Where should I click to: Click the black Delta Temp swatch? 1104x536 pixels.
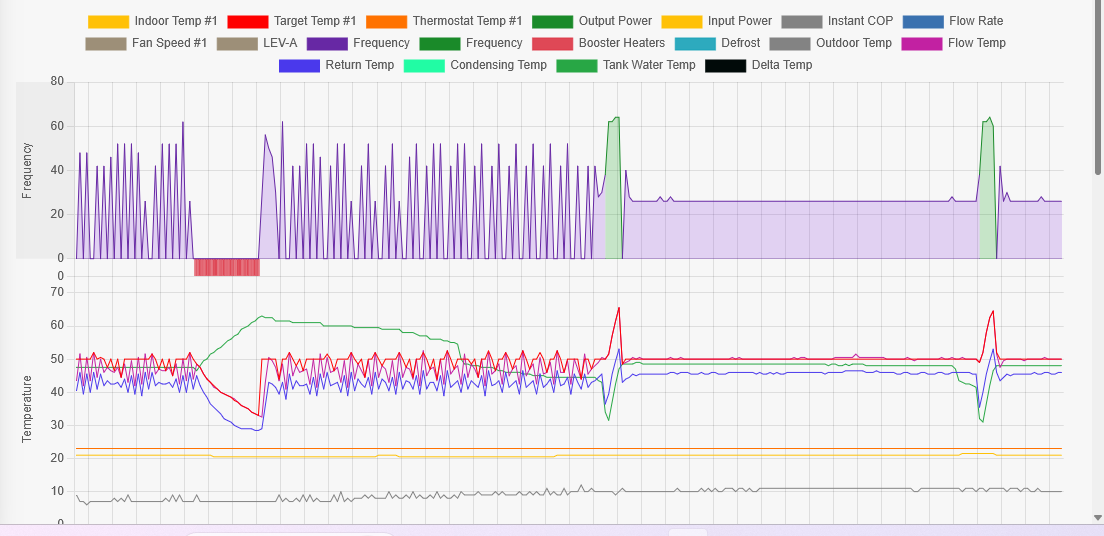(x=725, y=65)
